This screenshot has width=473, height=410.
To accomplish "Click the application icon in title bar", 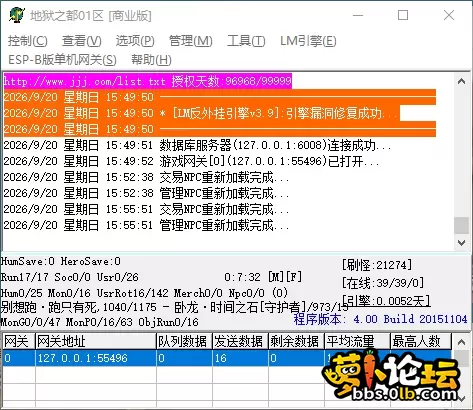I will tap(17, 15).
